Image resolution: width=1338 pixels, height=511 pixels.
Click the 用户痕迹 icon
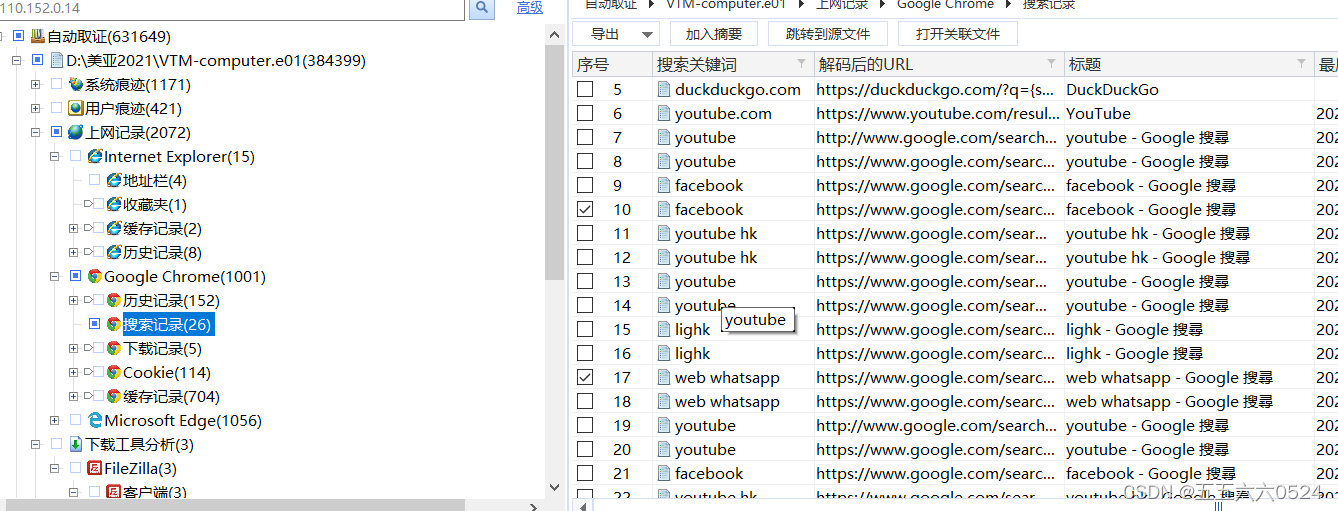point(76,109)
